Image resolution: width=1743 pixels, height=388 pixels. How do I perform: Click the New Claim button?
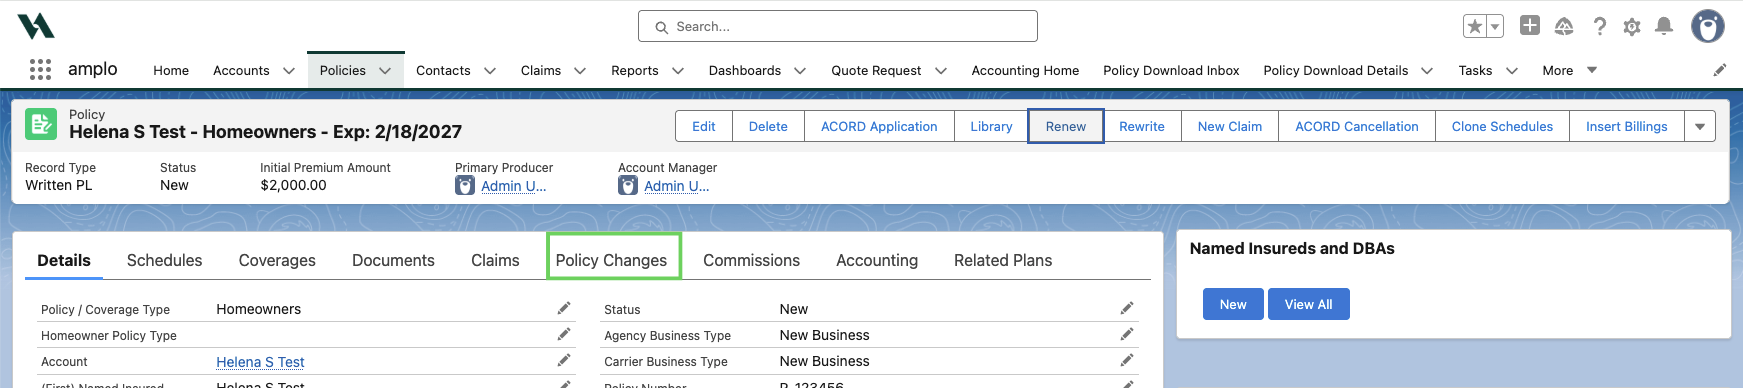coord(1230,126)
